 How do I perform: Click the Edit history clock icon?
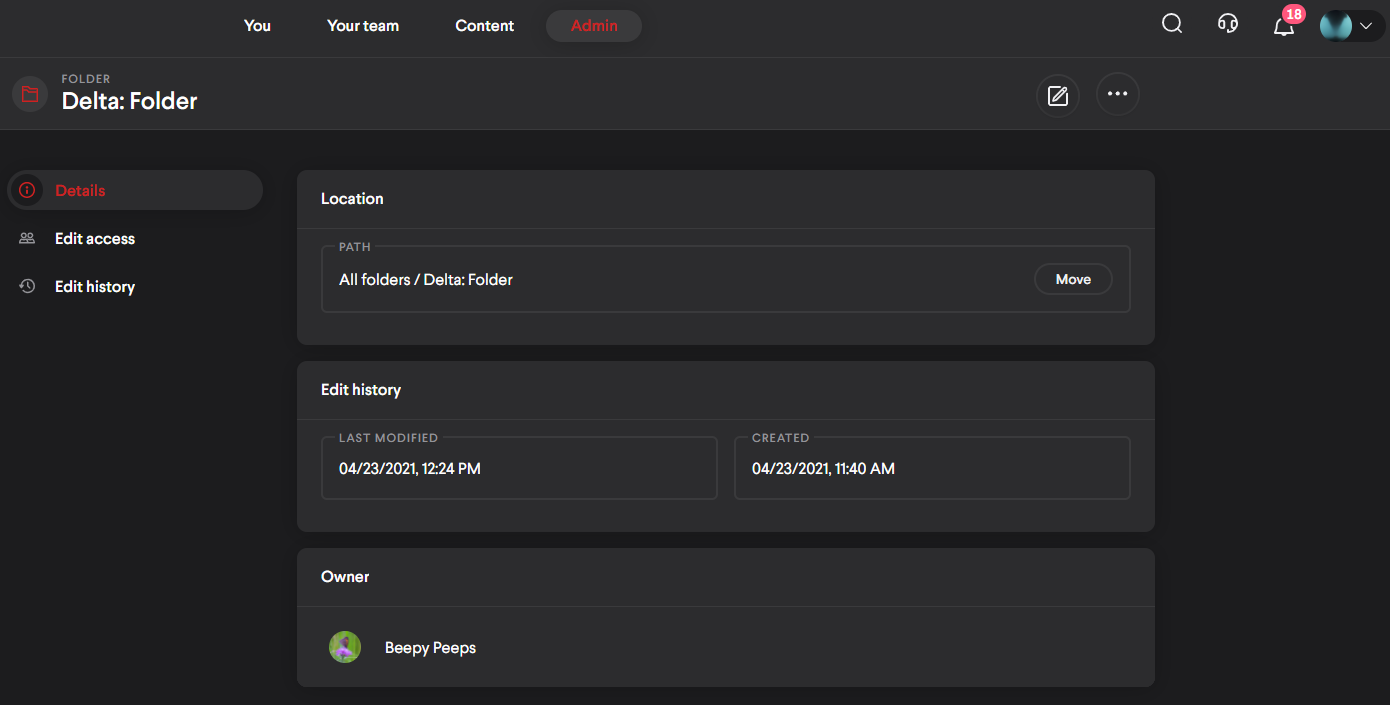click(27, 286)
